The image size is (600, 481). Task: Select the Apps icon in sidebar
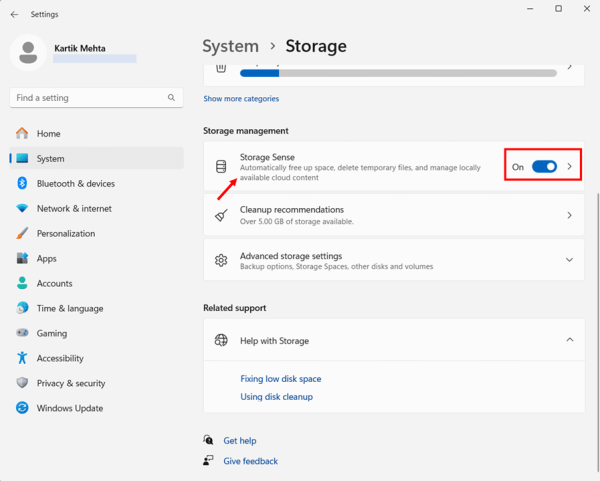click(x=22, y=258)
